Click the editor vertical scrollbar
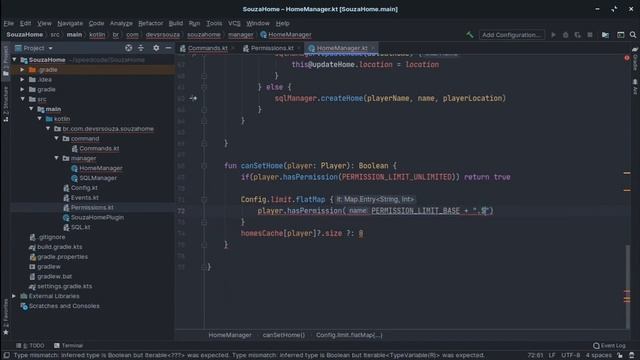The image size is (640, 360). [x=627, y=286]
